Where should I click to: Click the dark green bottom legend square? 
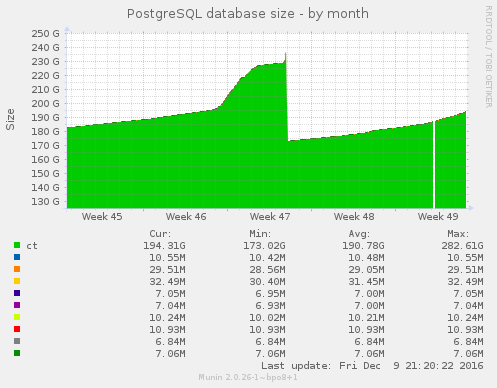click(17, 353)
